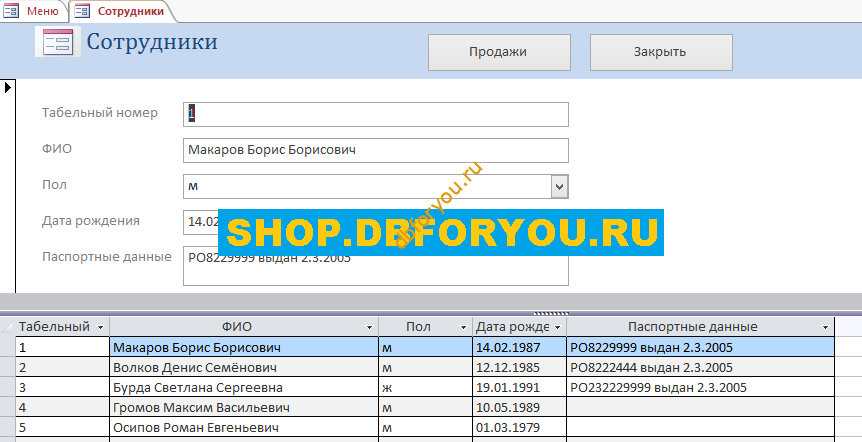
Task: Select the row selector for record 2
Action: click(x=8, y=367)
